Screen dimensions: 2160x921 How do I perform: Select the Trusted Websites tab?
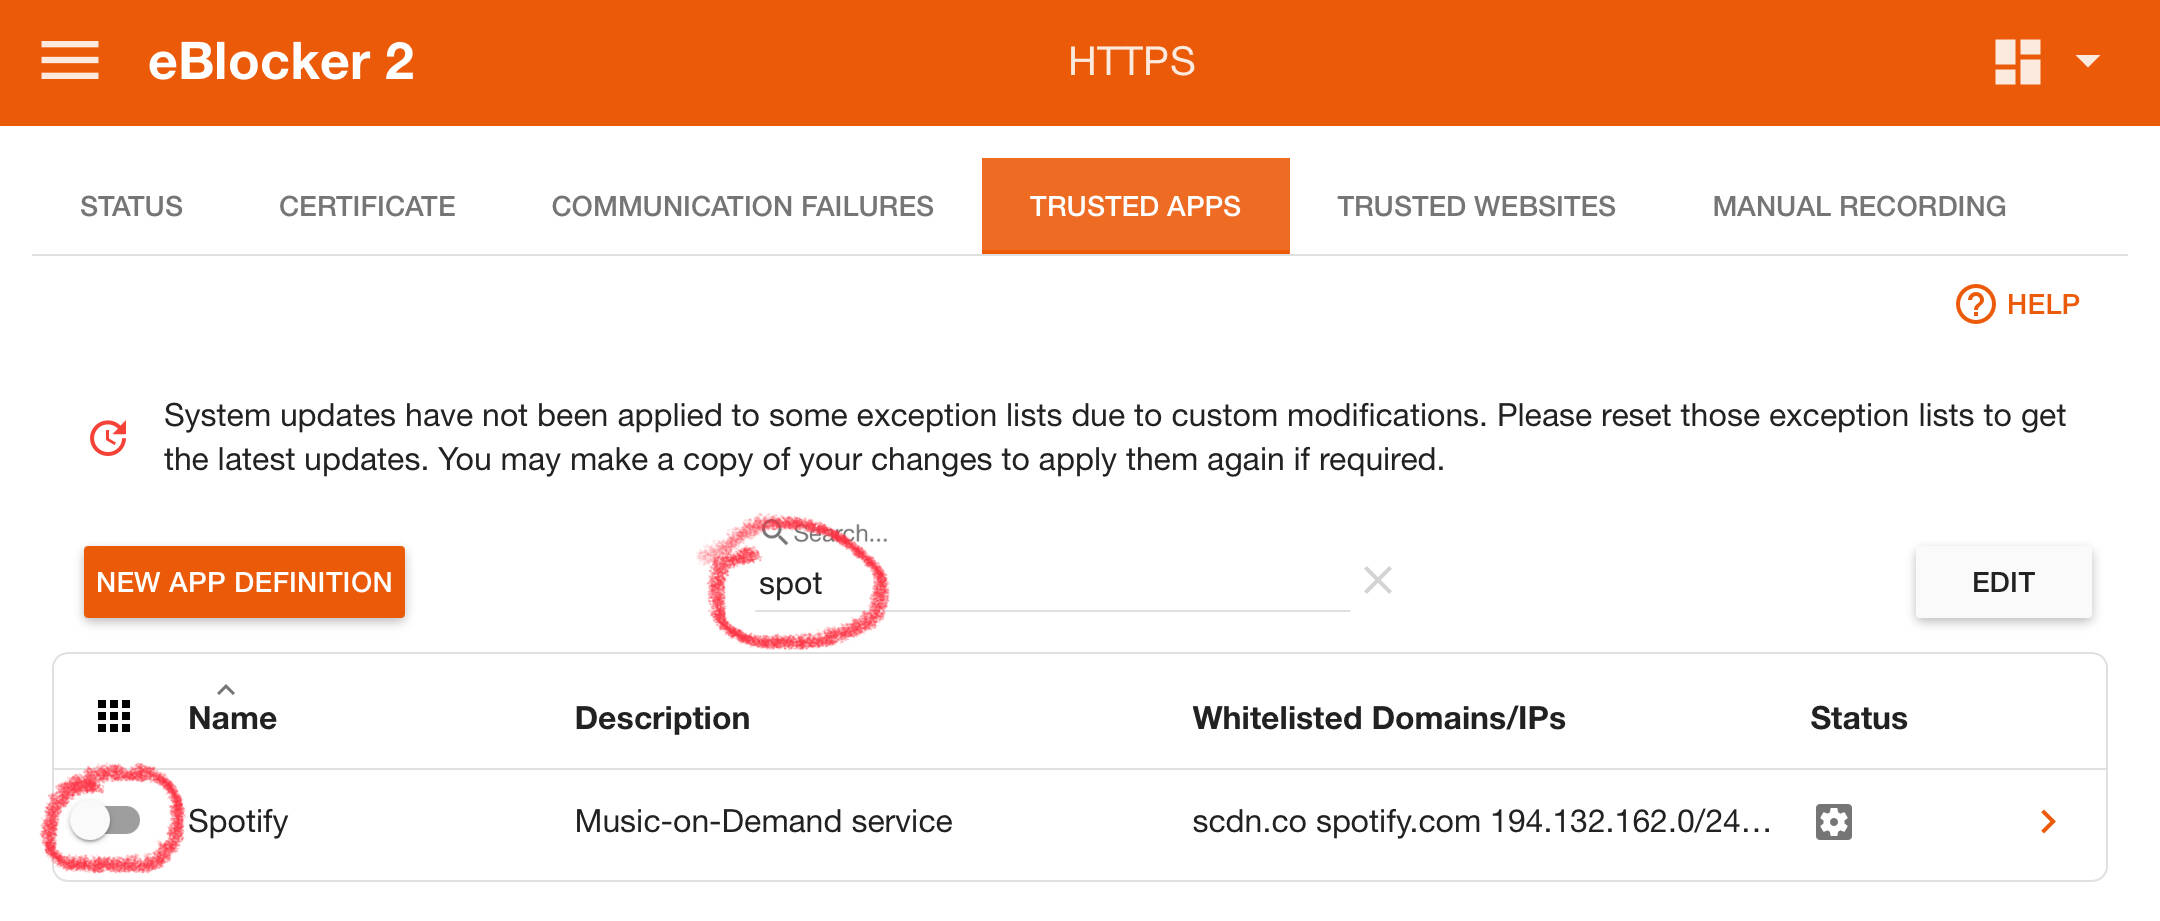[x=1476, y=206]
